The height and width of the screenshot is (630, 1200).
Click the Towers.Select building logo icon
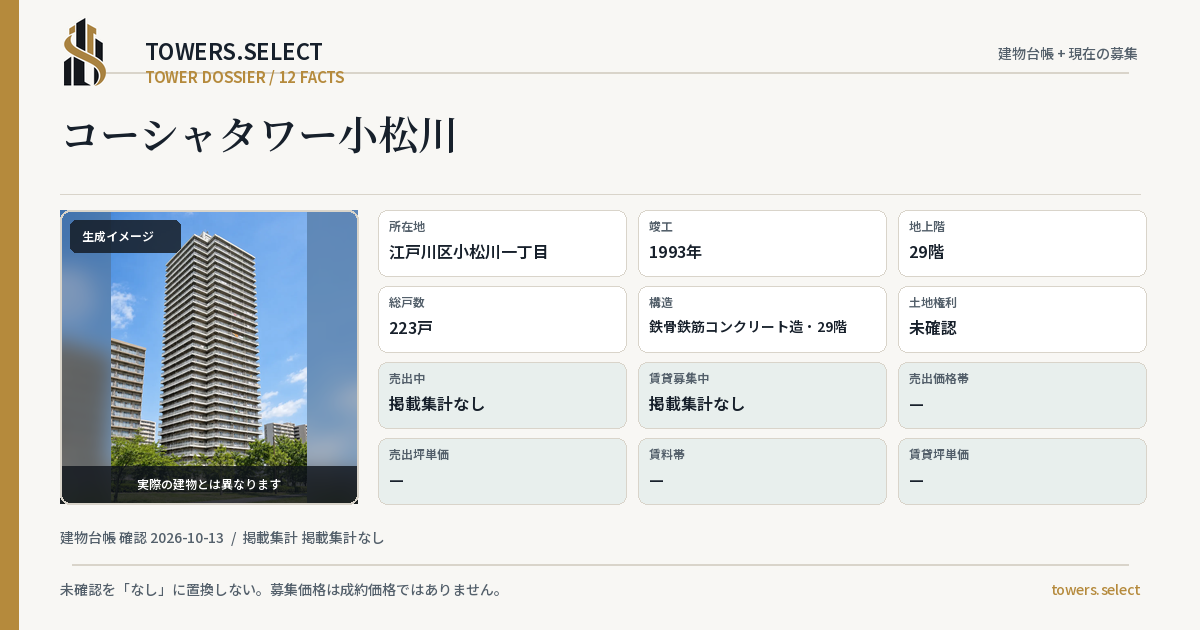[x=85, y=52]
